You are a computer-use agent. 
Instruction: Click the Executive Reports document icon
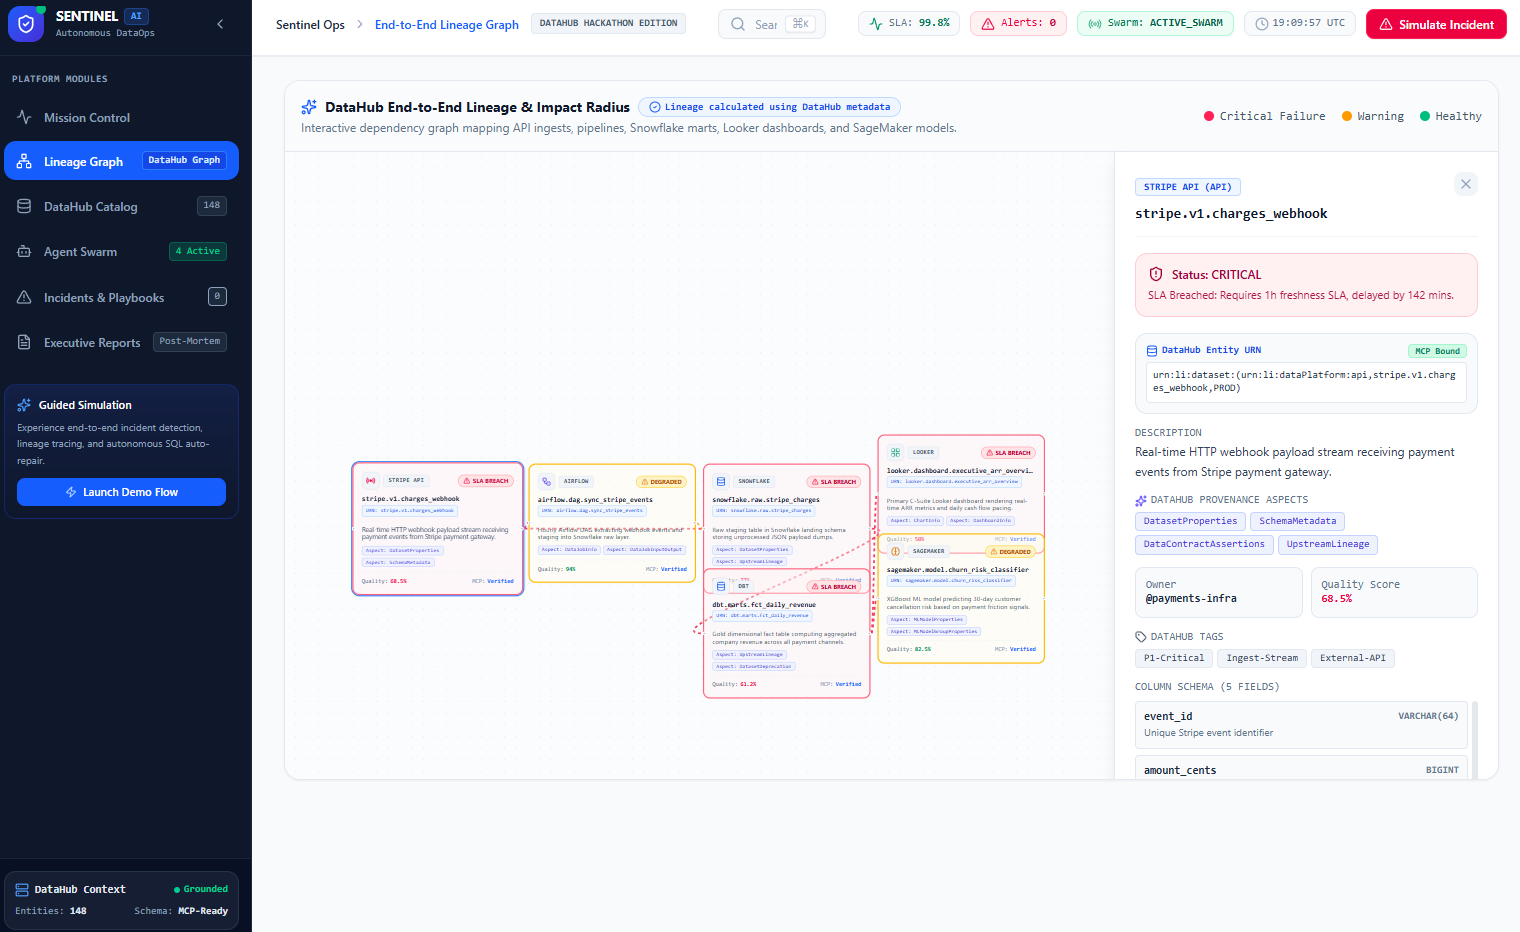tap(24, 343)
